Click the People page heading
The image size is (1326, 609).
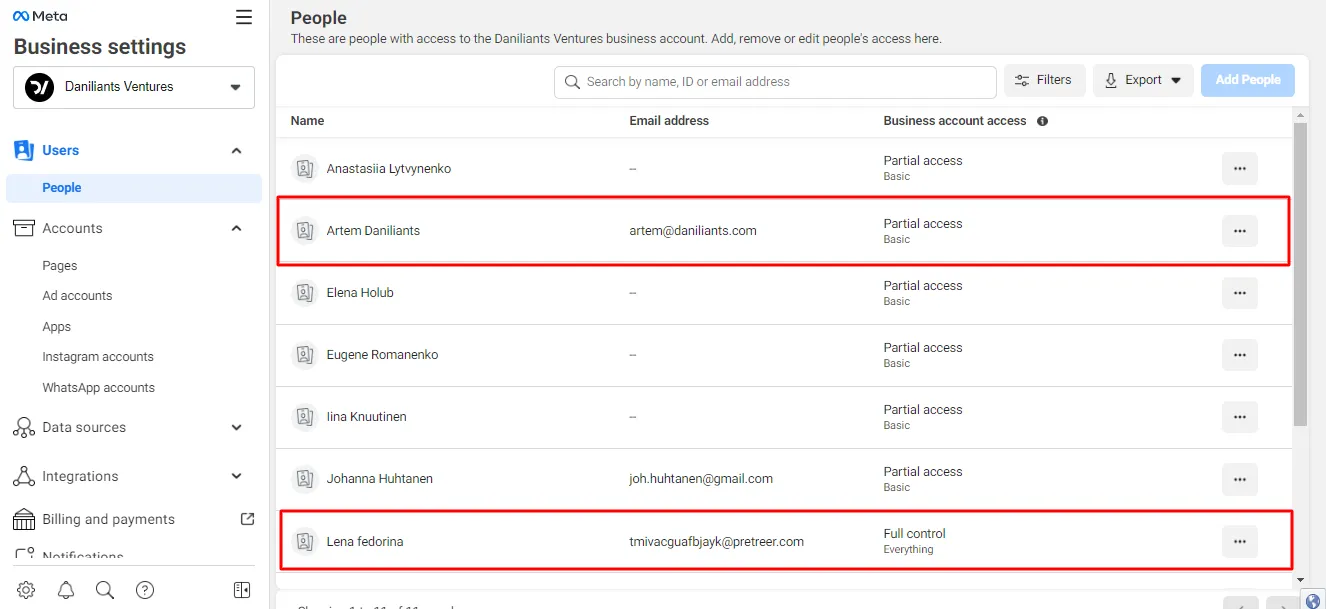click(319, 18)
